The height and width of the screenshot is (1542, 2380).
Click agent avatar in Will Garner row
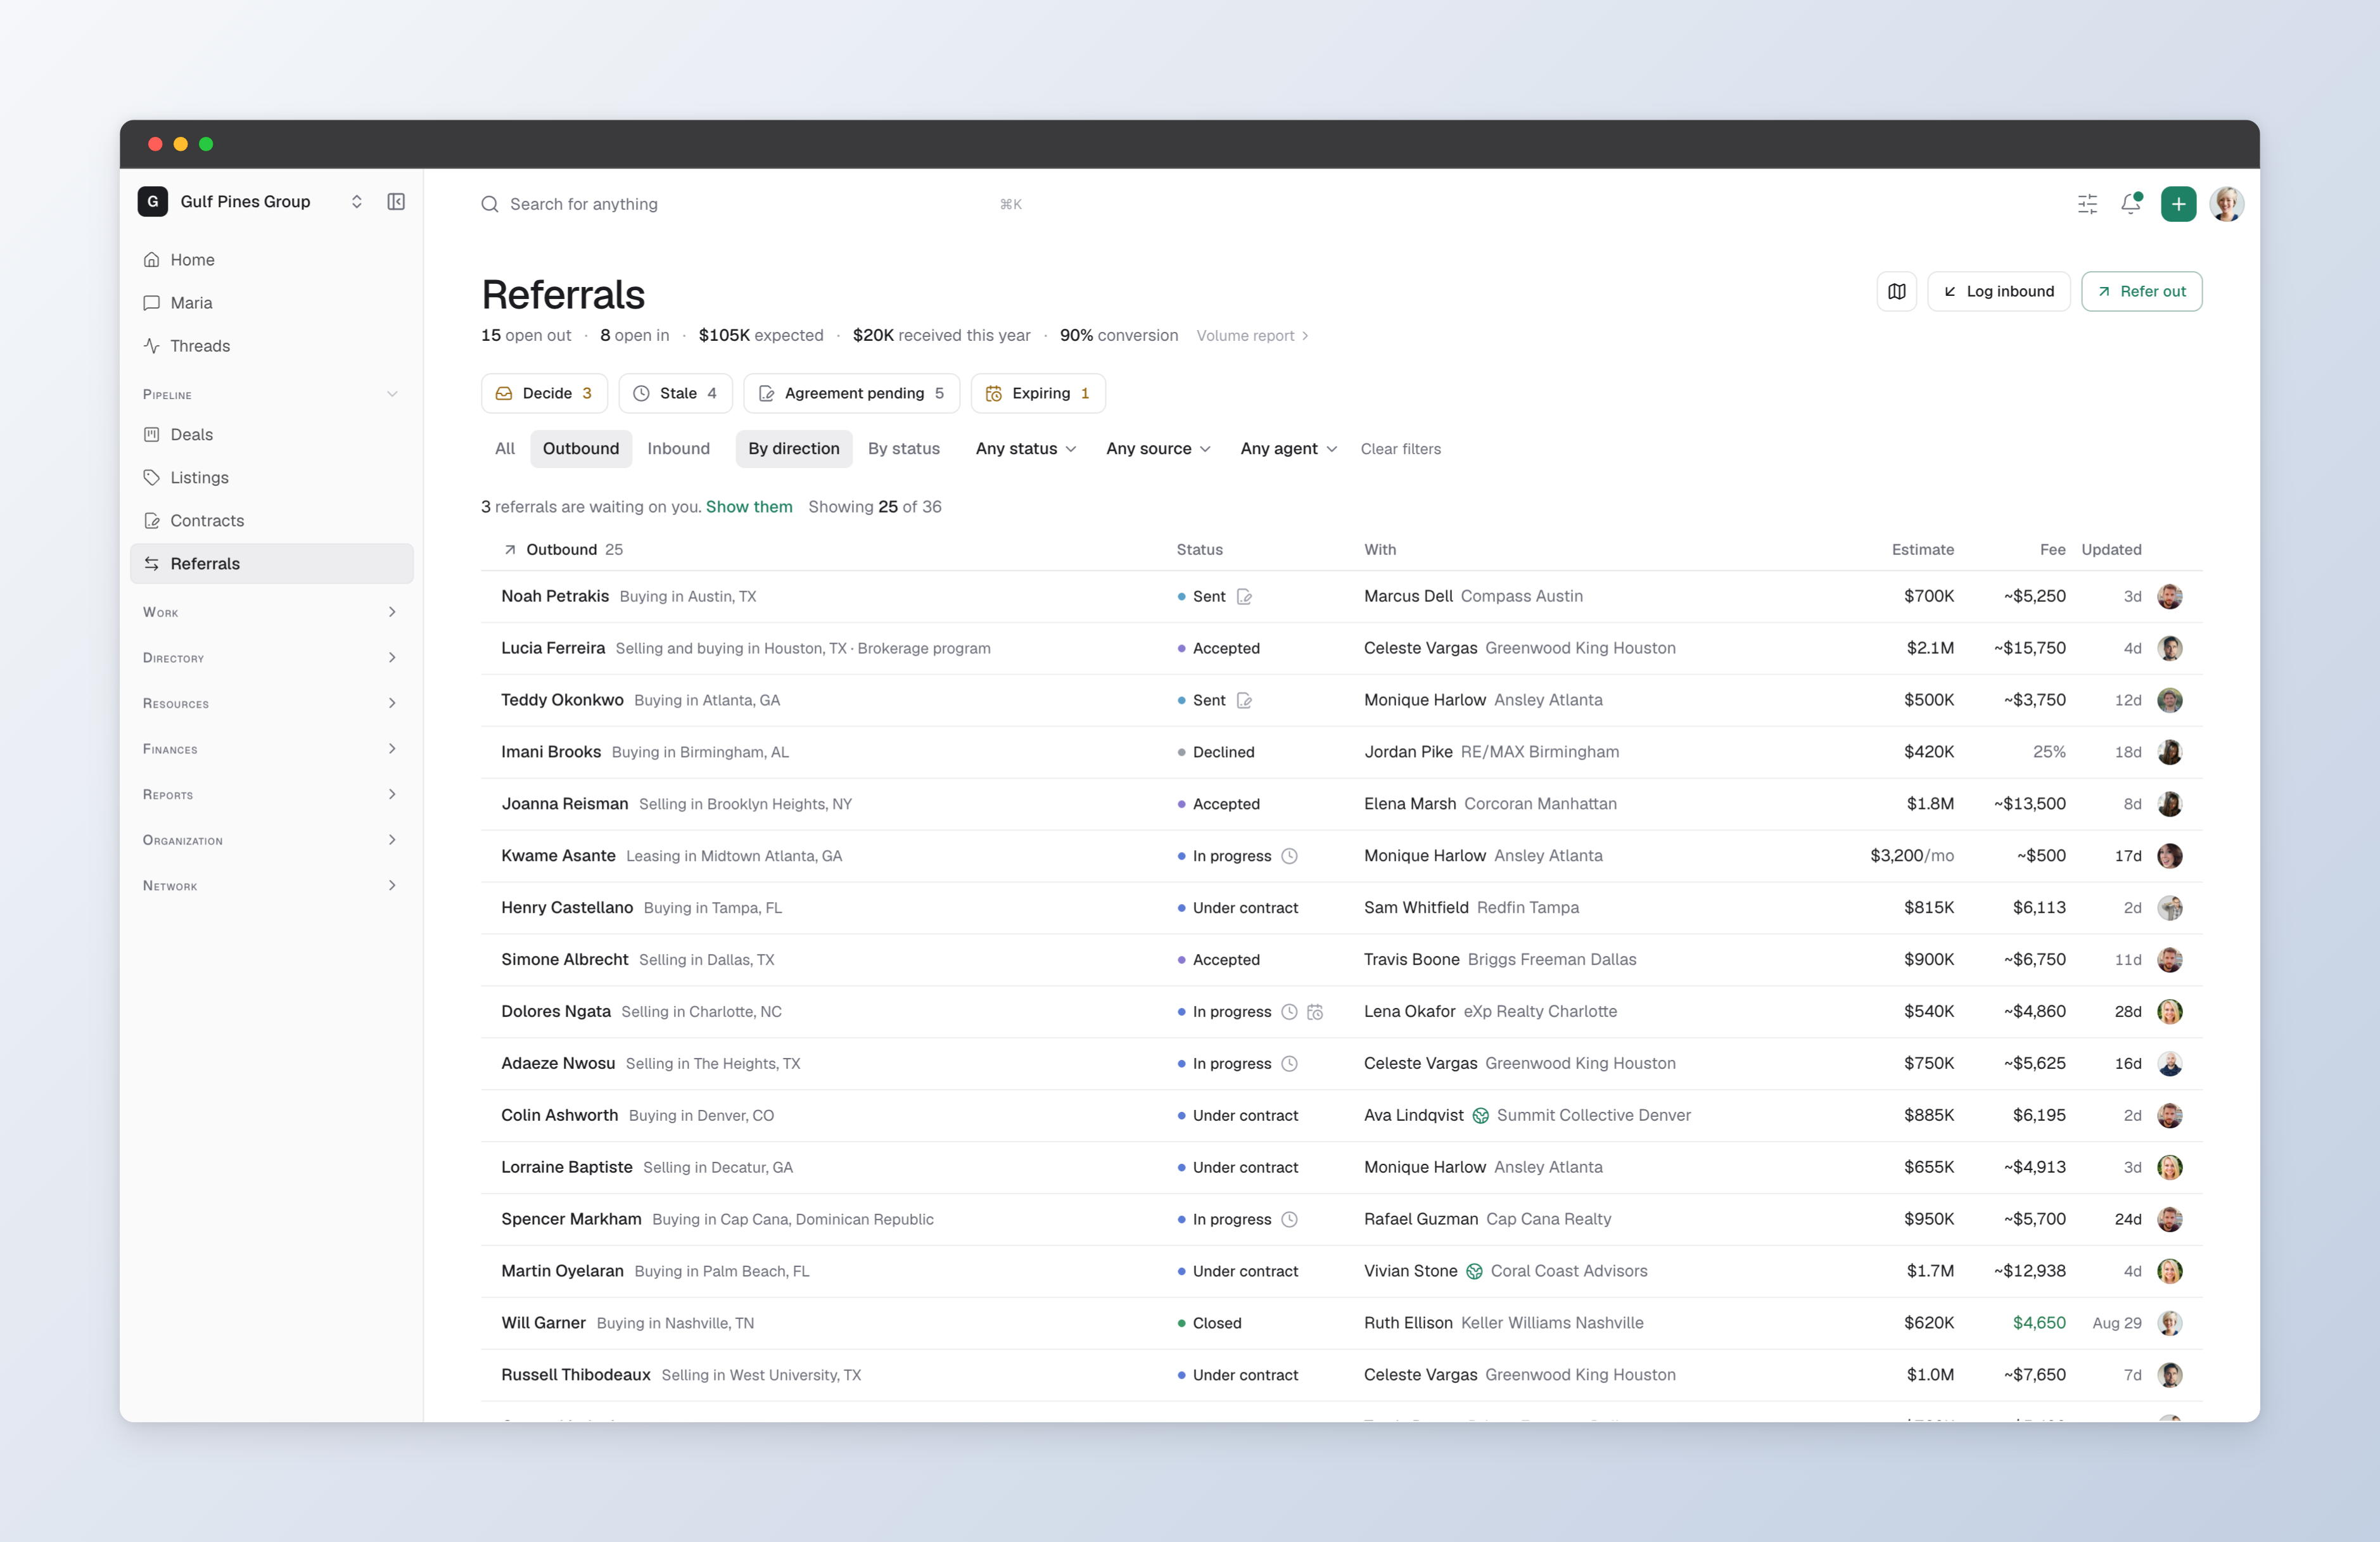click(x=2169, y=1323)
